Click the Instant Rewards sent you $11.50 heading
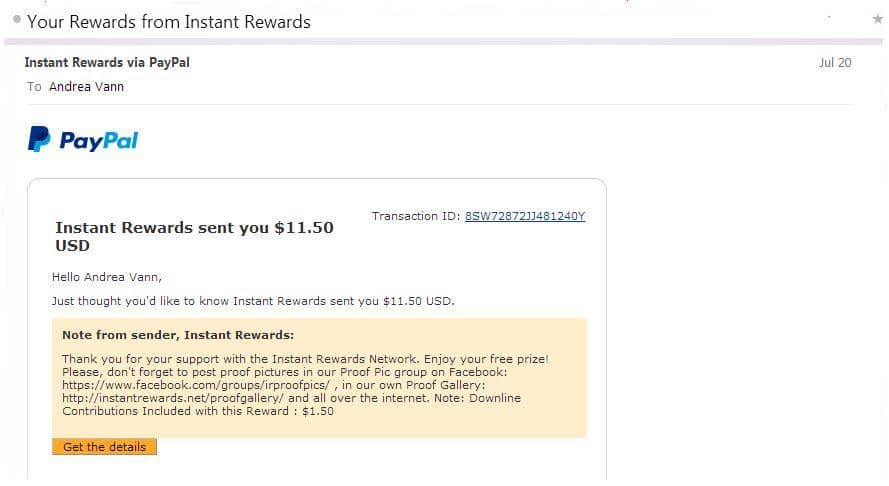889x486 pixels. pyautogui.click(x=194, y=236)
